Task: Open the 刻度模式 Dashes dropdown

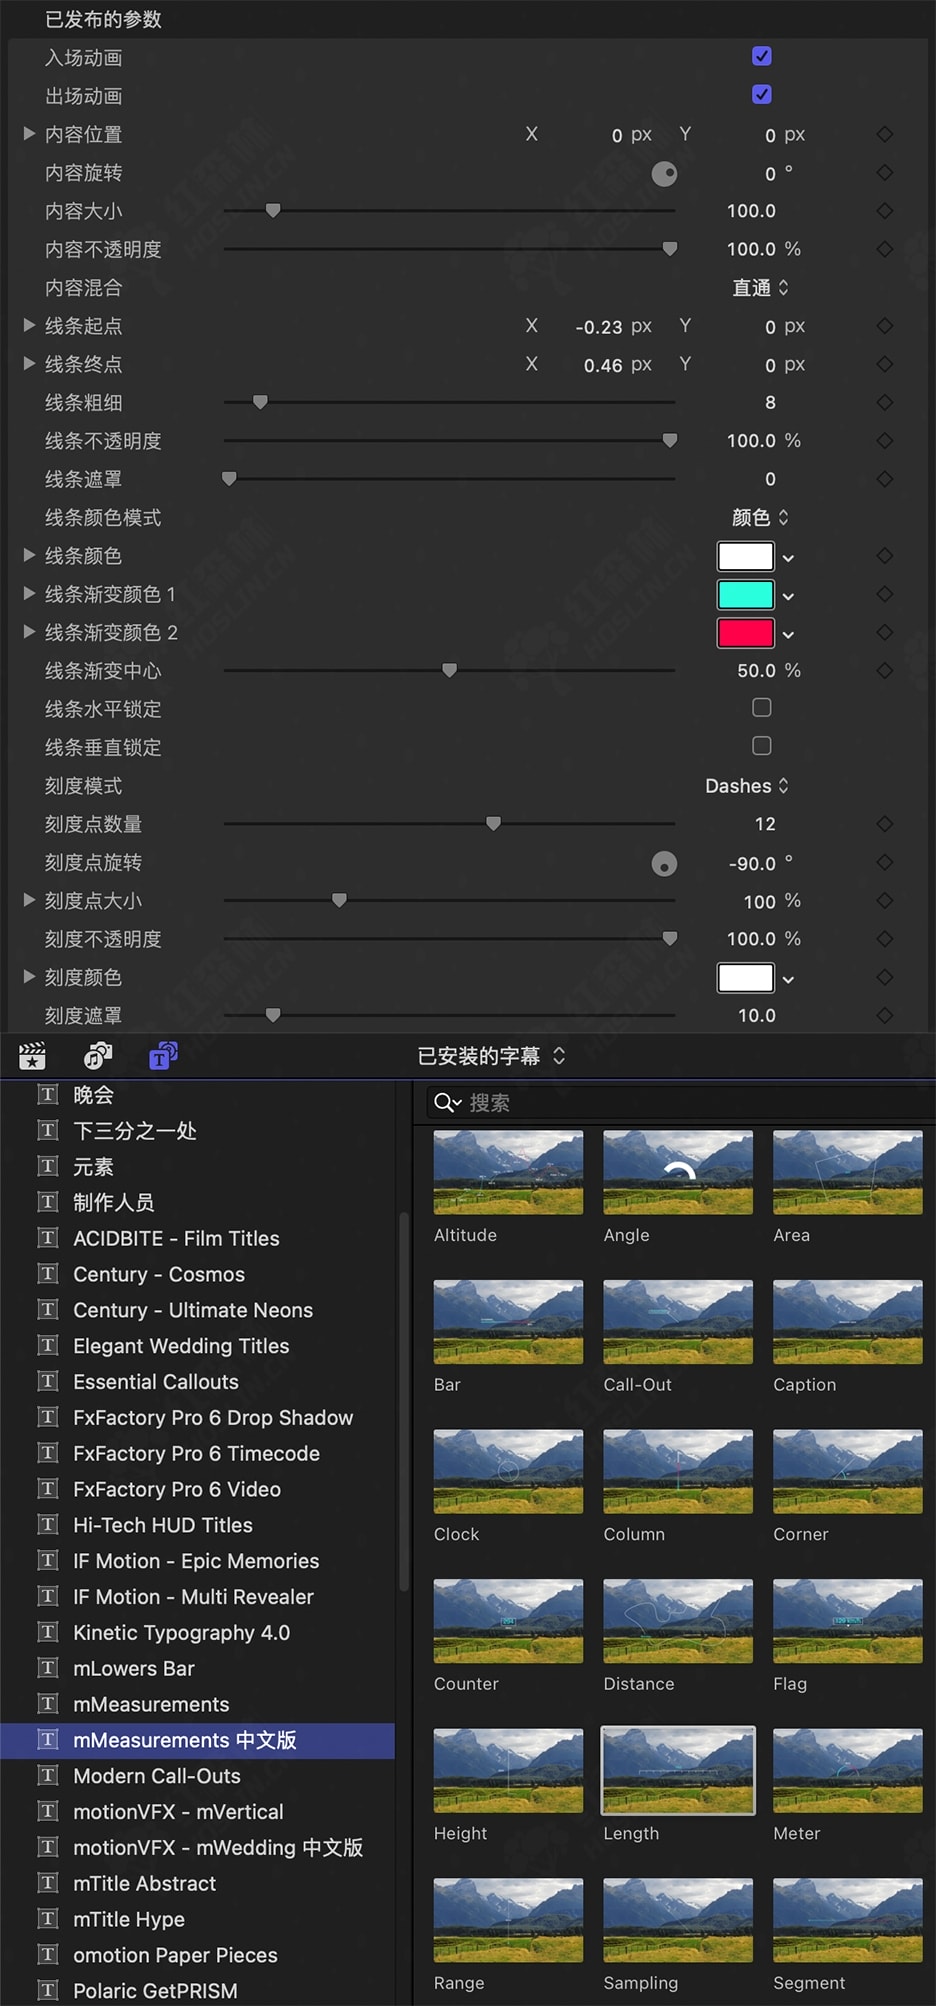Action: tap(747, 786)
